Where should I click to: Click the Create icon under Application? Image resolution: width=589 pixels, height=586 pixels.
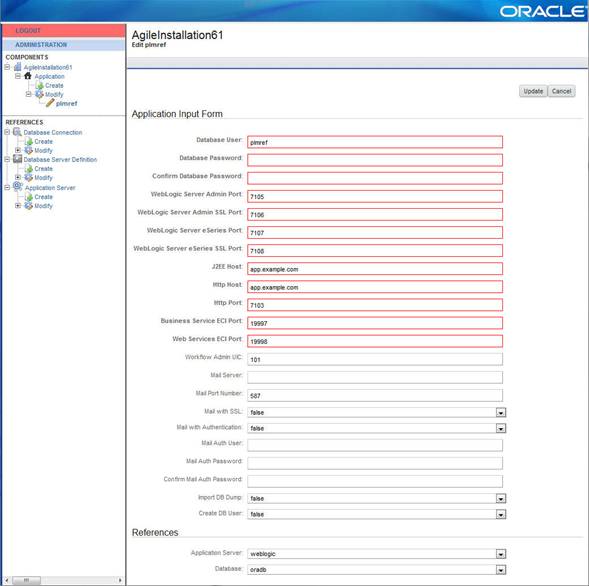[x=39, y=85]
